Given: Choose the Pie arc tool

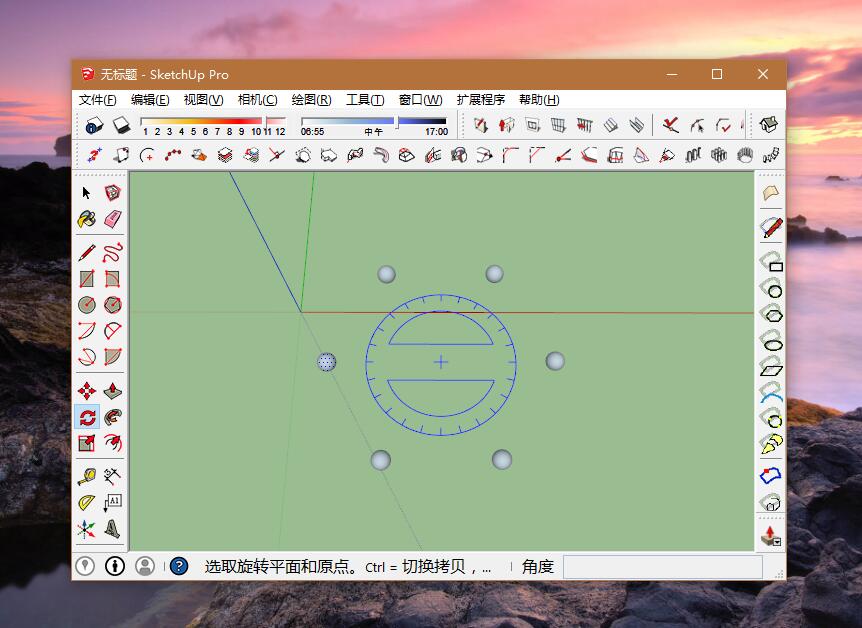Looking at the screenshot, I should 112,357.
